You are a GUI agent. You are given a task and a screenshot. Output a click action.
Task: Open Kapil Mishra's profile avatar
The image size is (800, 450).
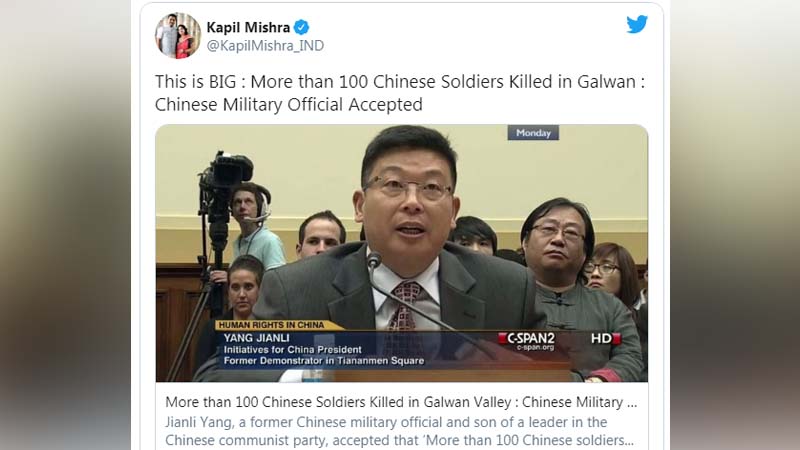coord(178,36)
